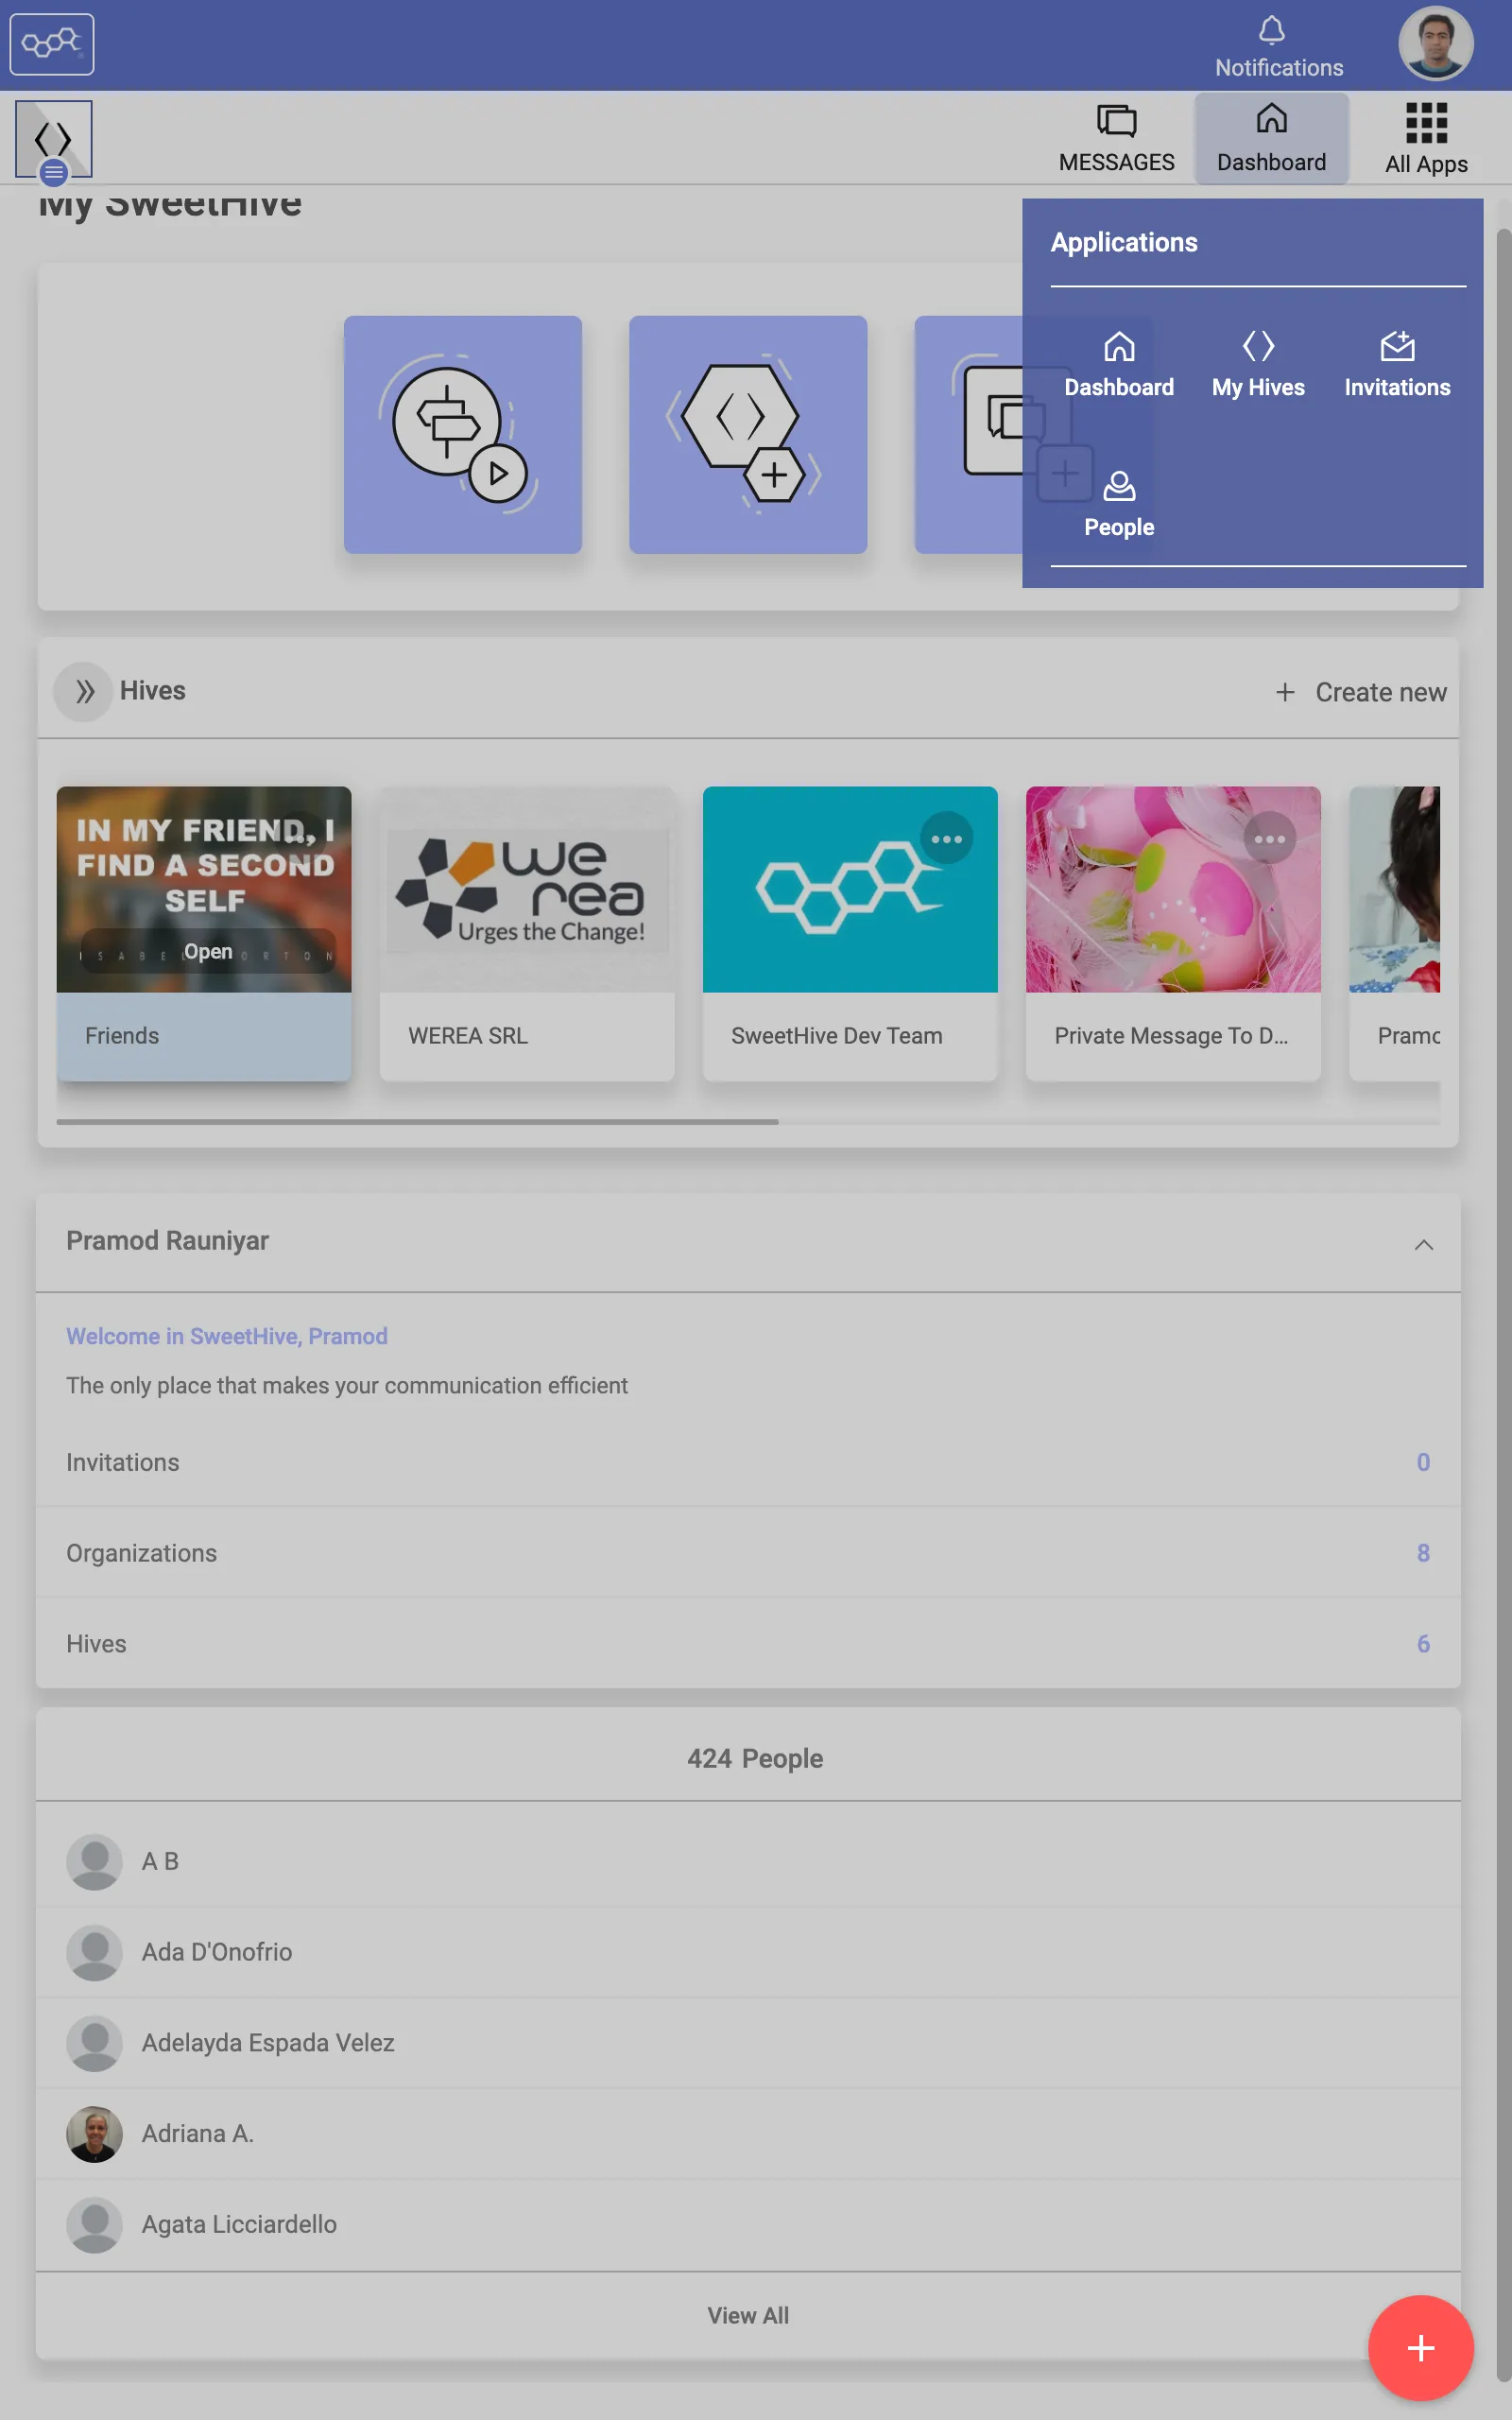
Task: Open the user profile avatar
Action: click(1435, 44)
